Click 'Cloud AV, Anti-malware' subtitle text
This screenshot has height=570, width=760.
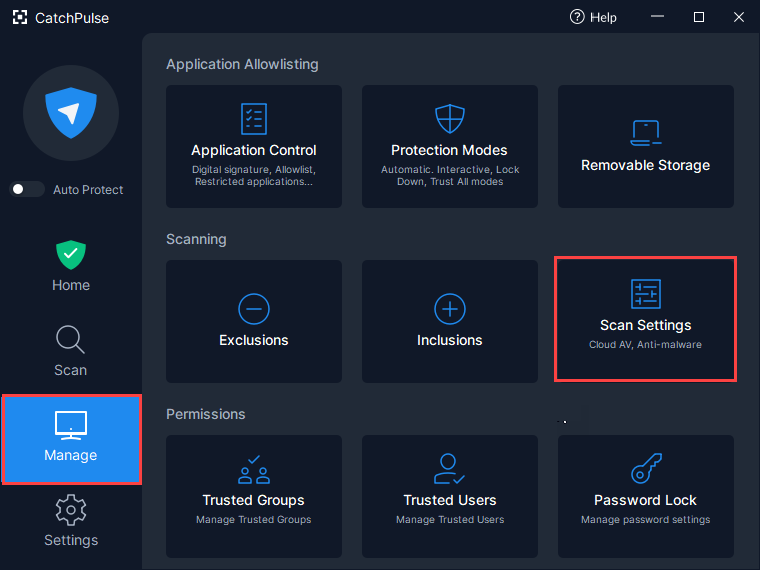[646, 345]
